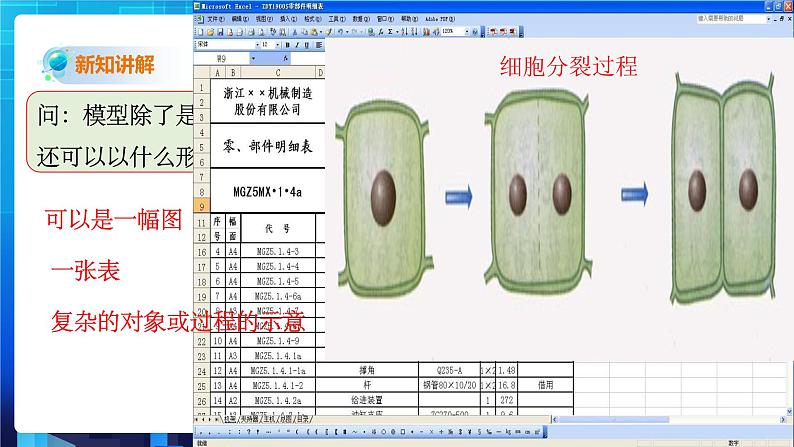Click the Name Box showing W9
Screen dimensions: 794x447
click(221, 59)
